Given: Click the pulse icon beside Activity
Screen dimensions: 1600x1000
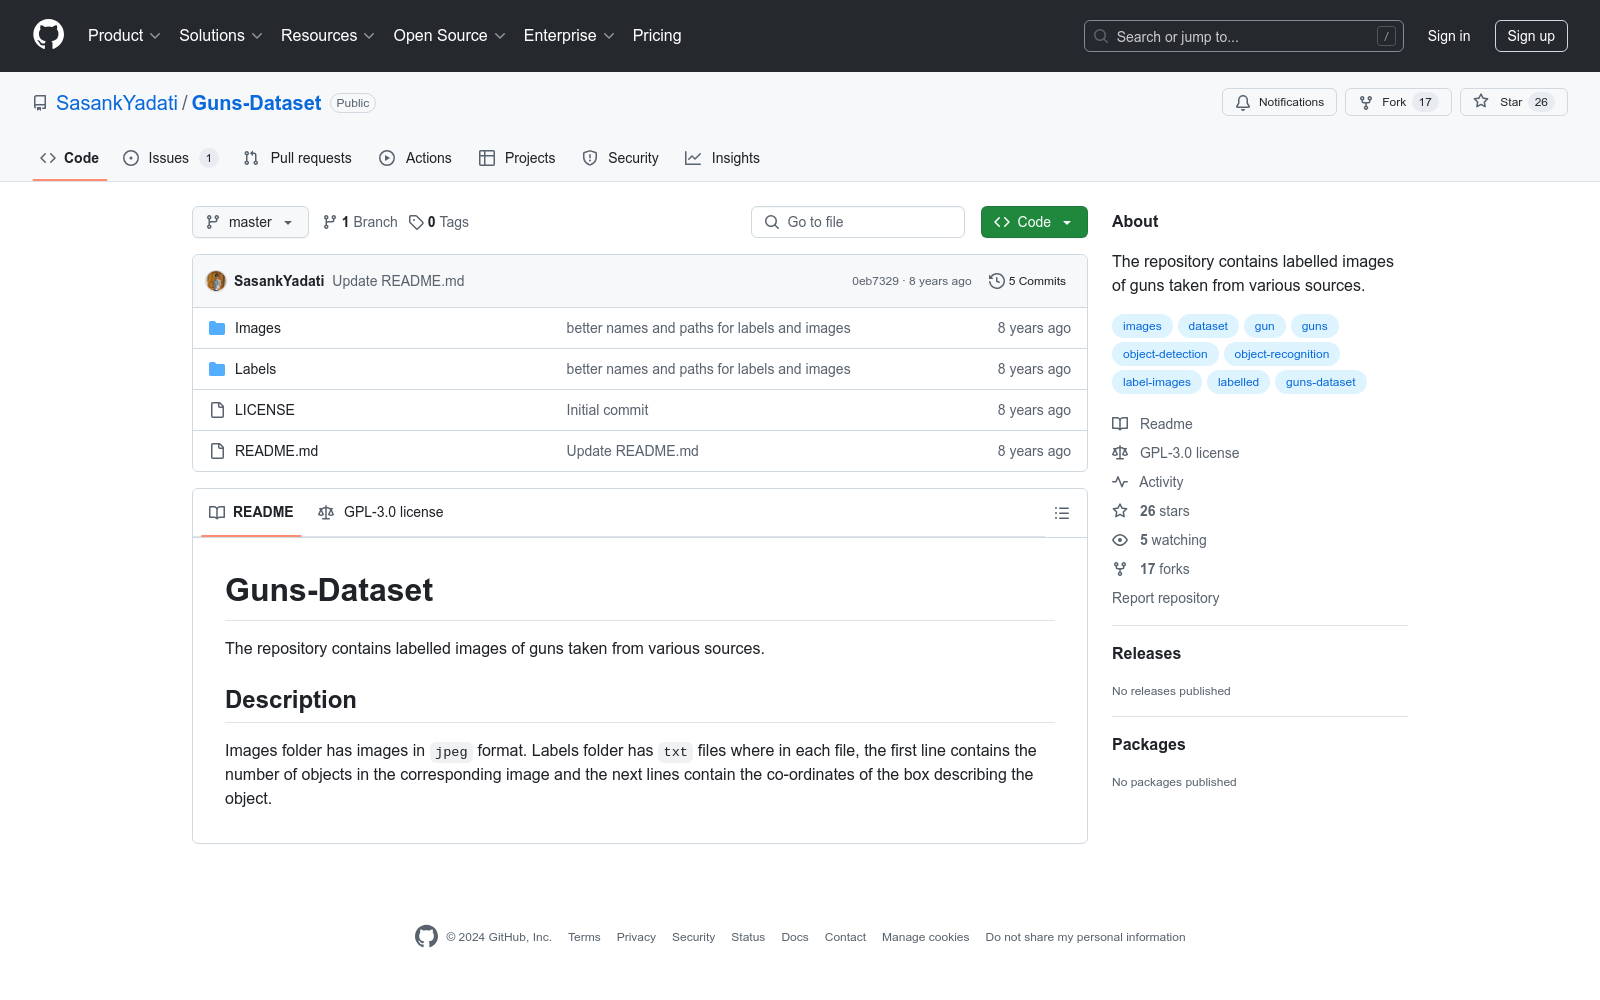Looking at the screenshot, I should pyautogui.click(x=1120, y=482).
